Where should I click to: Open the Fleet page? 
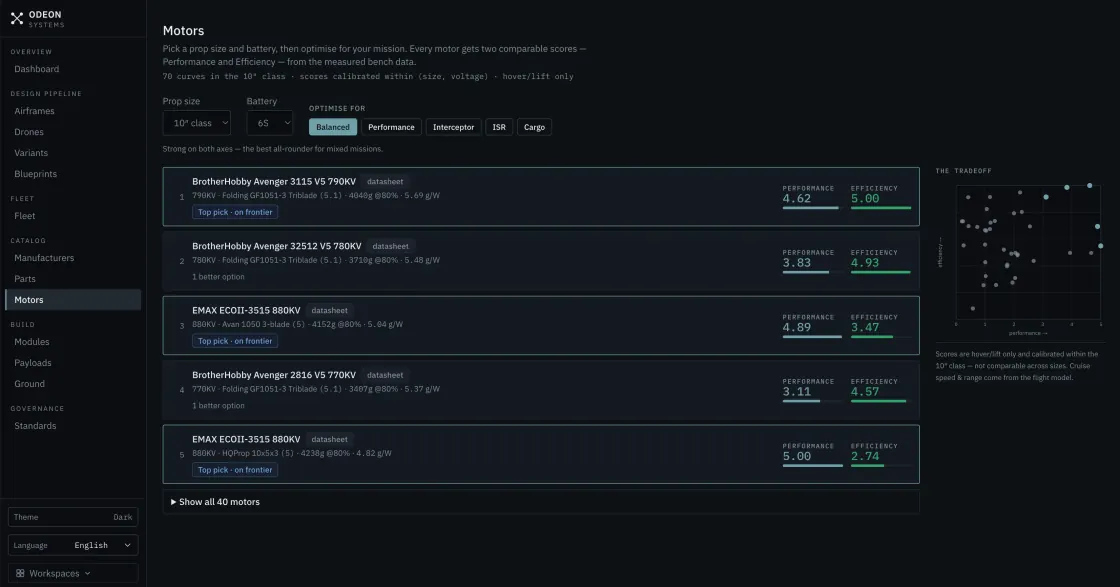pos(24,216)
